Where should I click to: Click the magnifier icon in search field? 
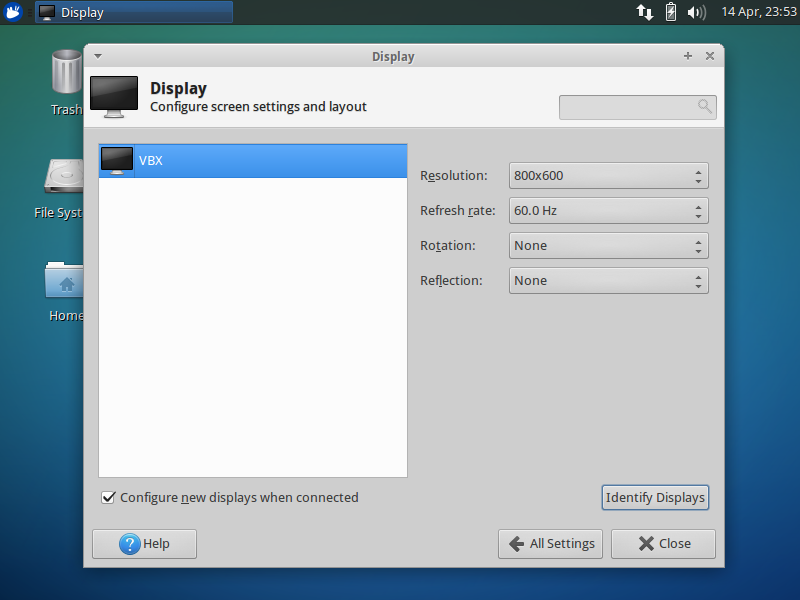pos(704,107)
